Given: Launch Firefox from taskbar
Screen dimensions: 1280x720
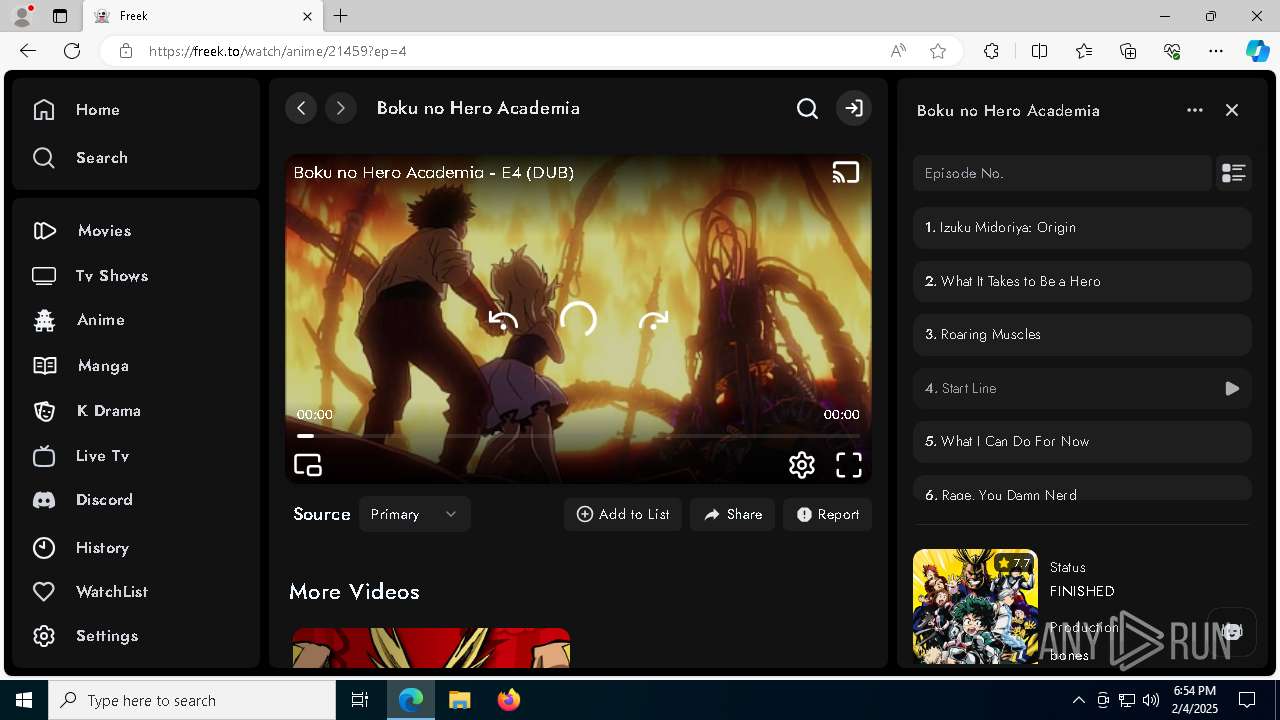Looking at the screenshot, I should 509,700.
